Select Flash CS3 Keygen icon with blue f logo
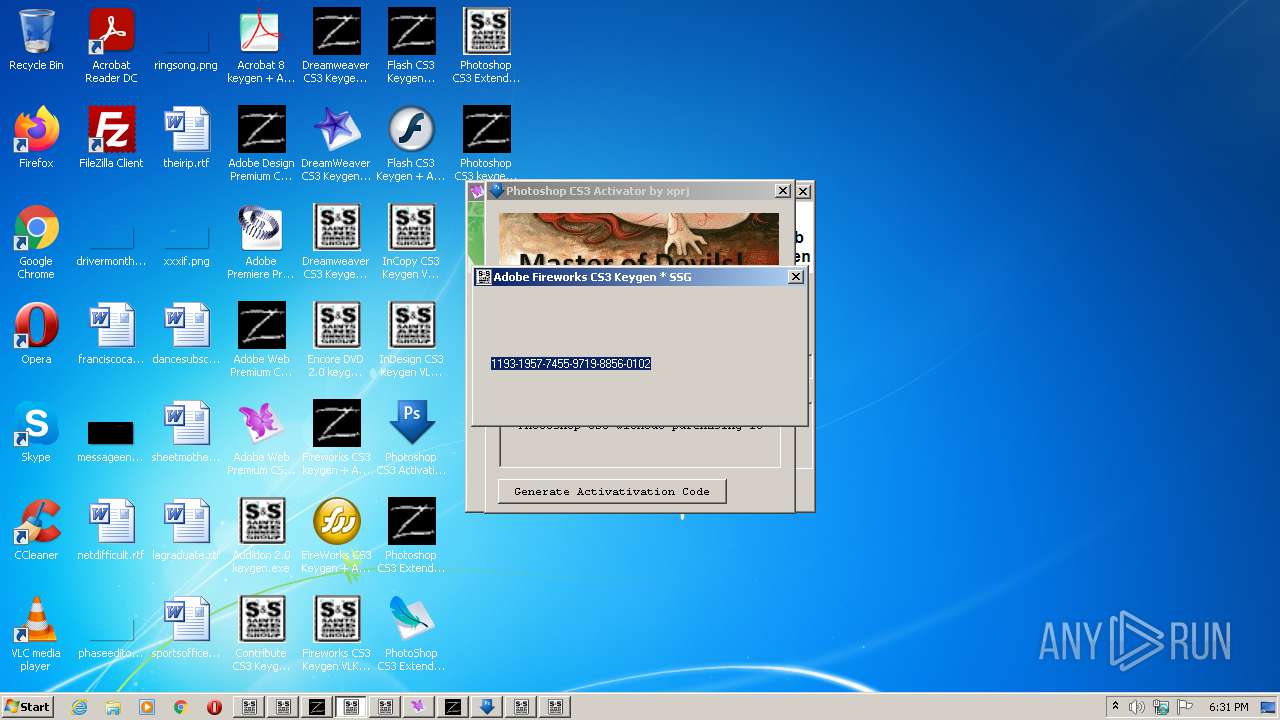This screenshot has height=720, width=1280. pos(411,145)
